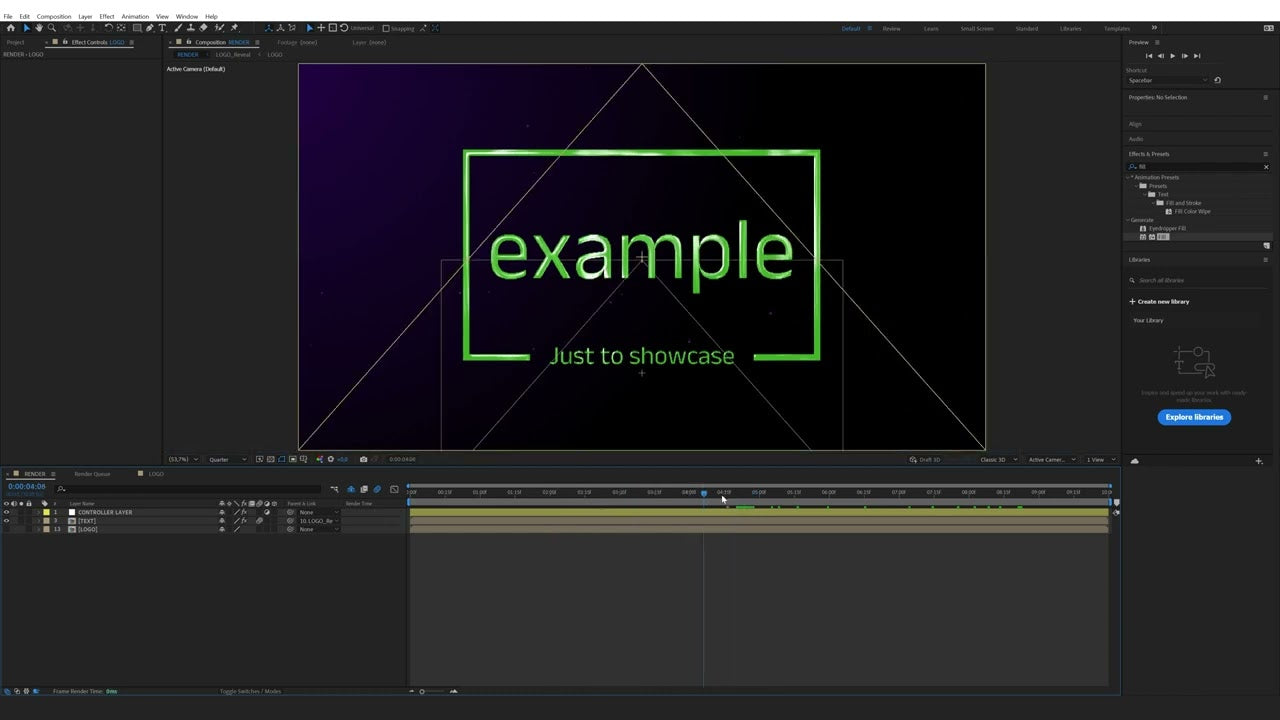Screen dimensions: 1280x720
Task: Open the magnification ratio dropdown
Action: [183, 459]
